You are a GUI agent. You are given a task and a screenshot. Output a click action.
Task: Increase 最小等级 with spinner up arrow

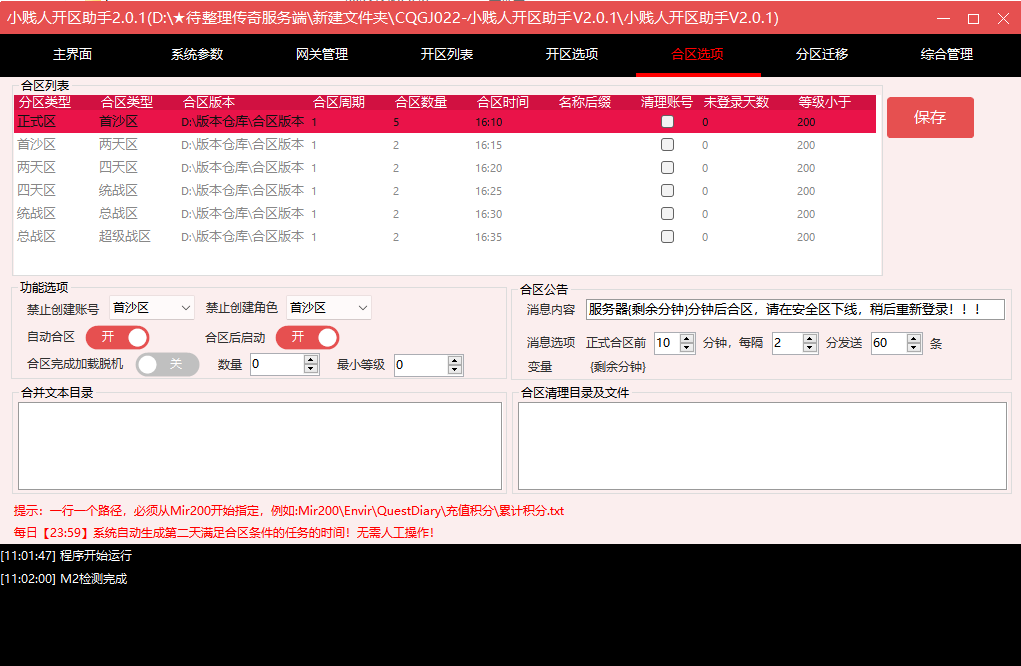455,360
